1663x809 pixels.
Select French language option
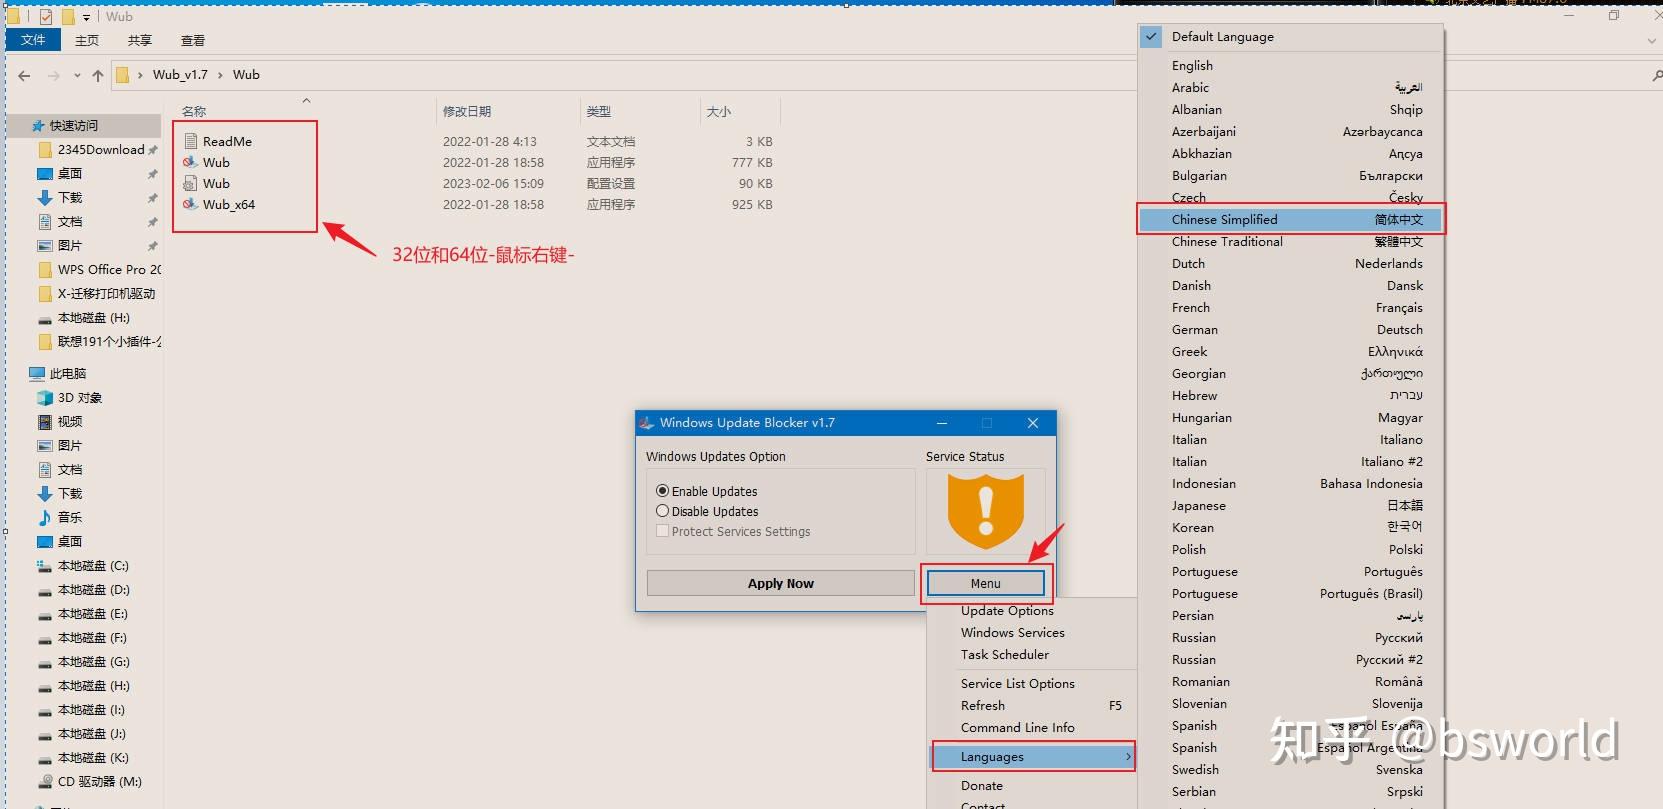pos(1291,308)
